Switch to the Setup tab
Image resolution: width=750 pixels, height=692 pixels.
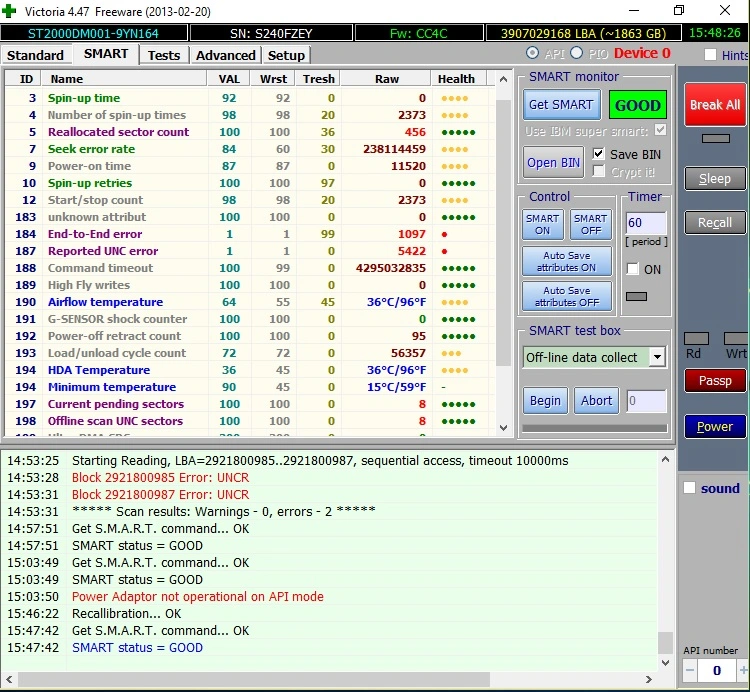coord(286,55)
